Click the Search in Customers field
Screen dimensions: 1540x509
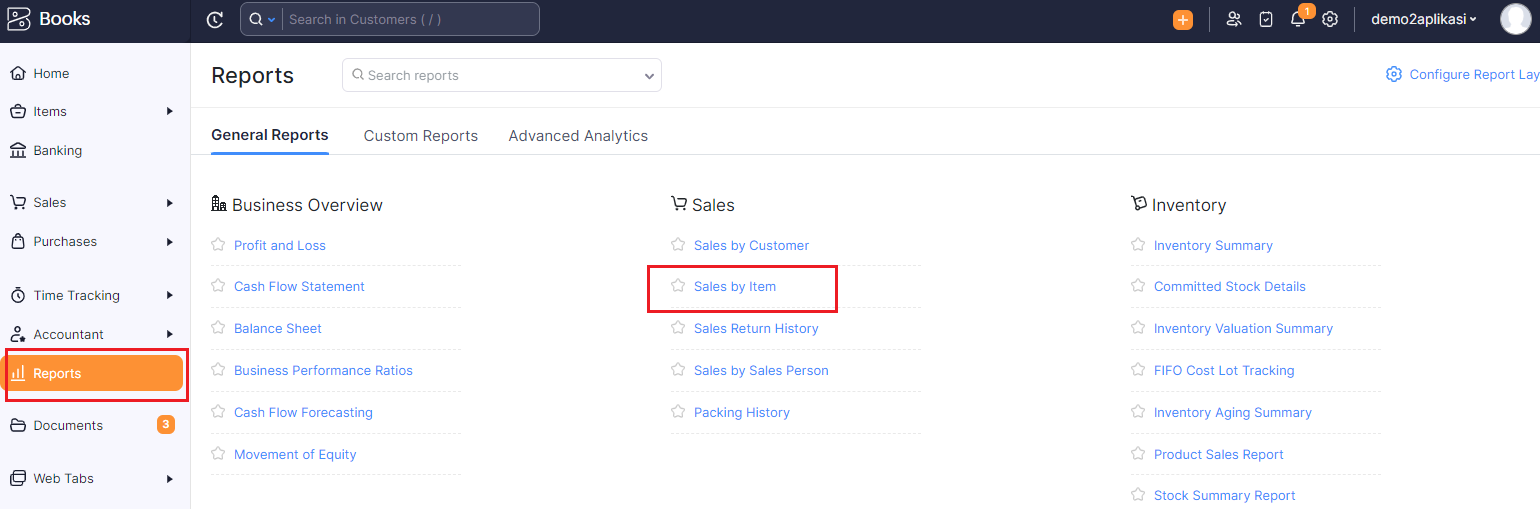coord(411,19)
